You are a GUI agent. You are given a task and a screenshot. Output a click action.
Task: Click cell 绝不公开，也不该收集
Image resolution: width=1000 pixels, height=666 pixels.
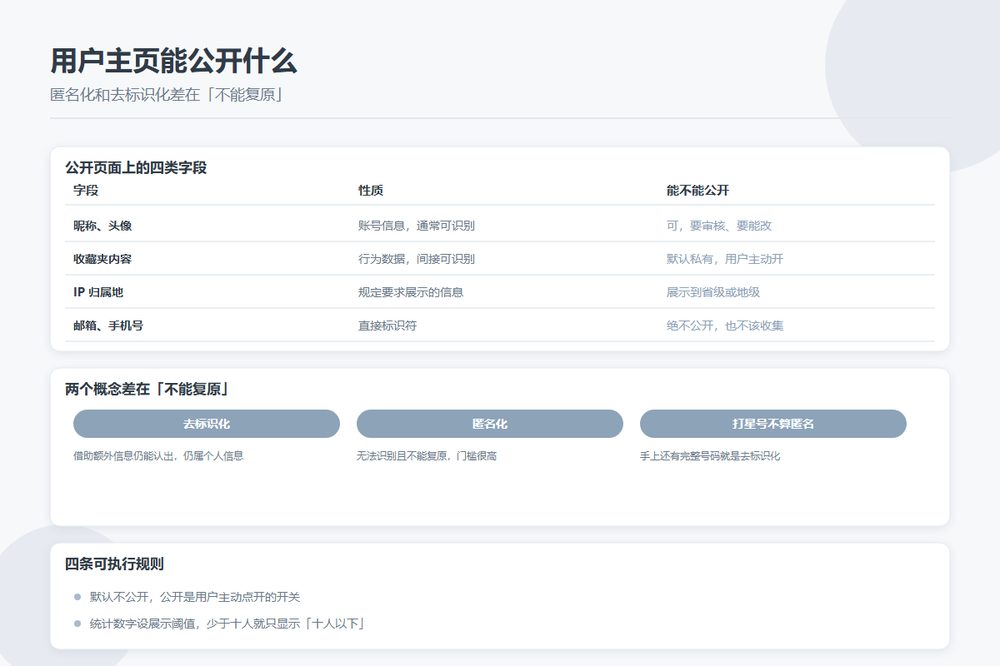[724, 325]
